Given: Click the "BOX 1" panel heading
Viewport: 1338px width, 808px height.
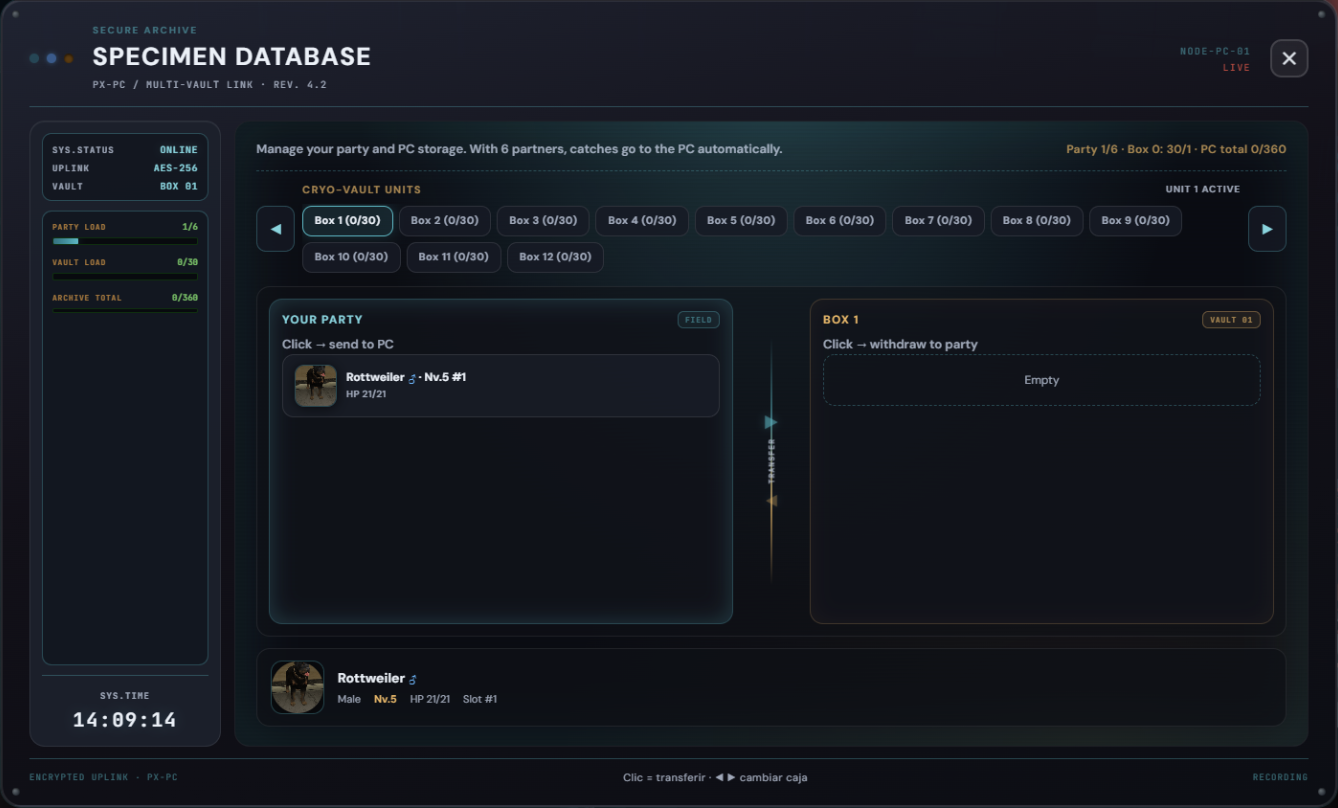Looking at the screenshot, I should coord(841,320).
